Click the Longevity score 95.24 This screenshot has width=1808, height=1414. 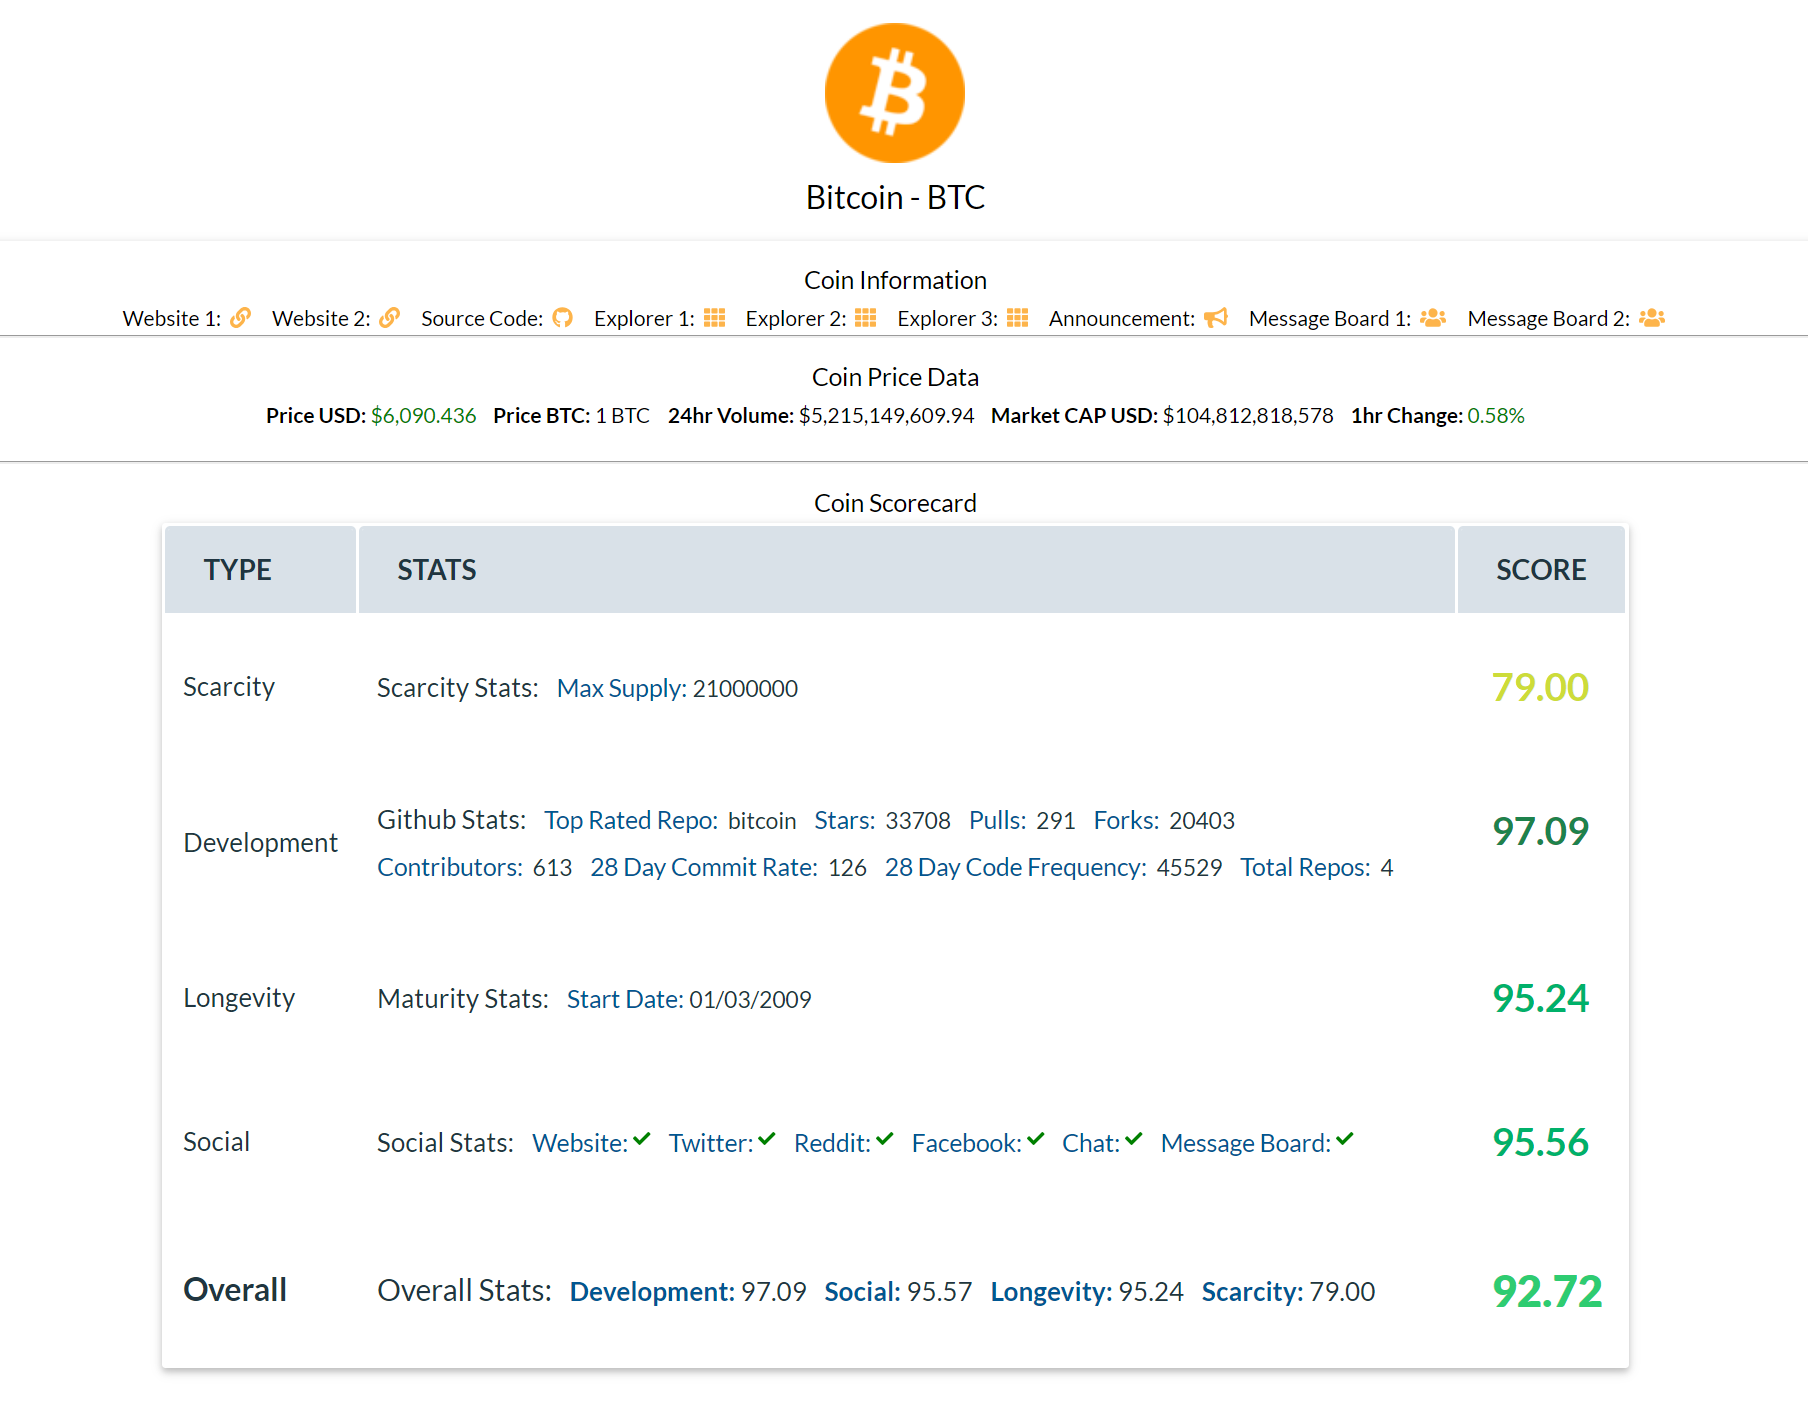click(x=1540, y=998)
